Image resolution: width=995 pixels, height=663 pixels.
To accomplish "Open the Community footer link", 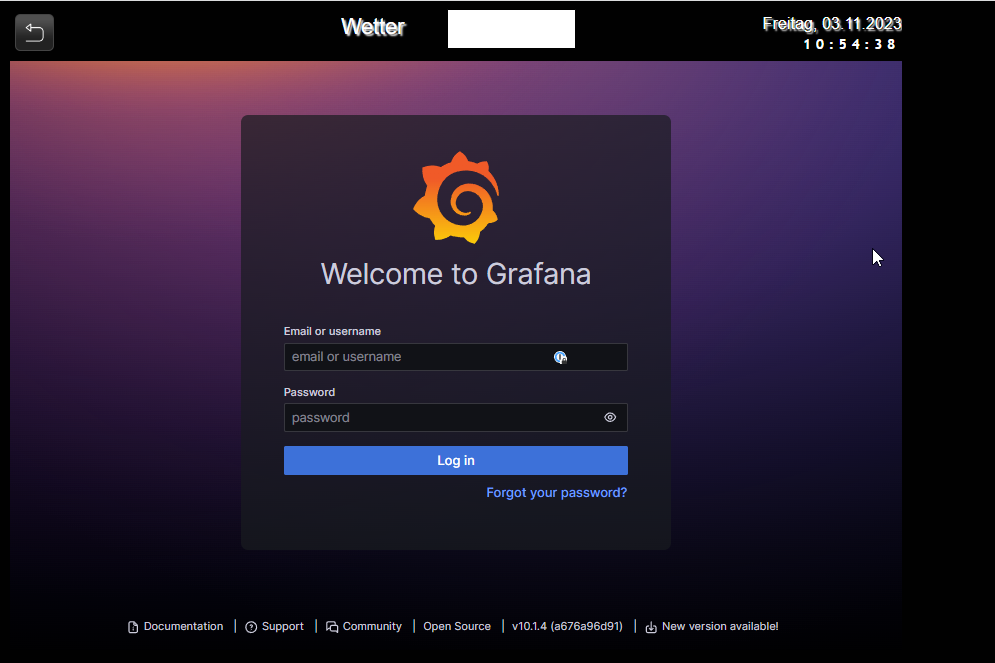I will pyautogui.click(x=364, y=626).
